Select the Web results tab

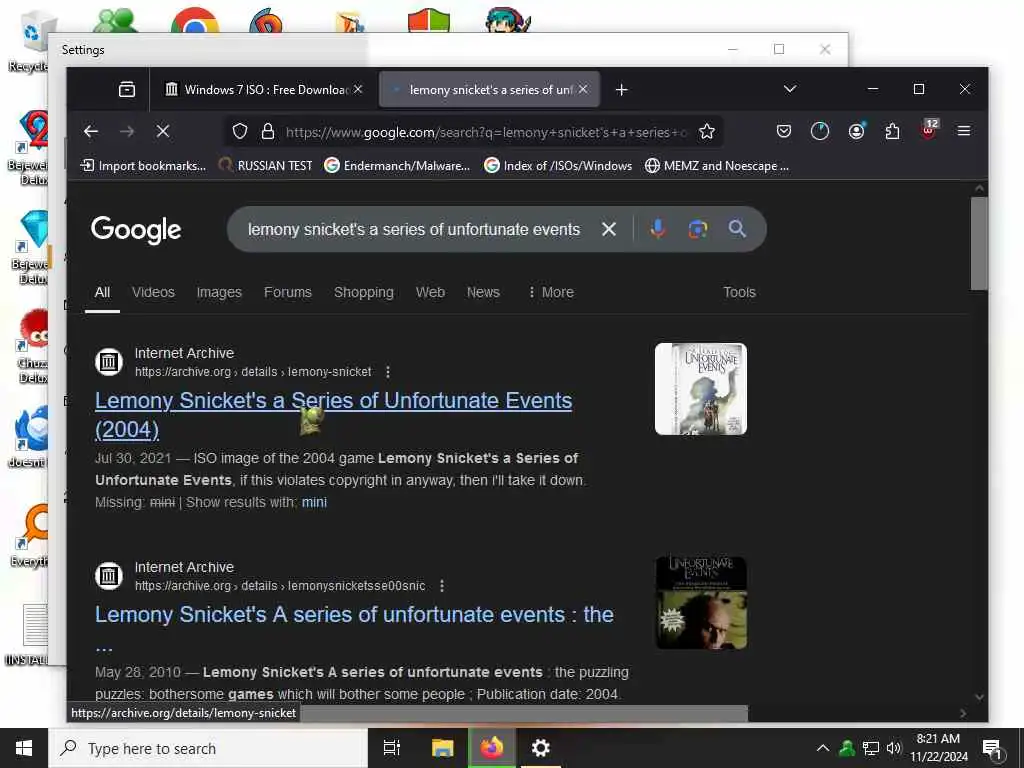pos(430,293)
